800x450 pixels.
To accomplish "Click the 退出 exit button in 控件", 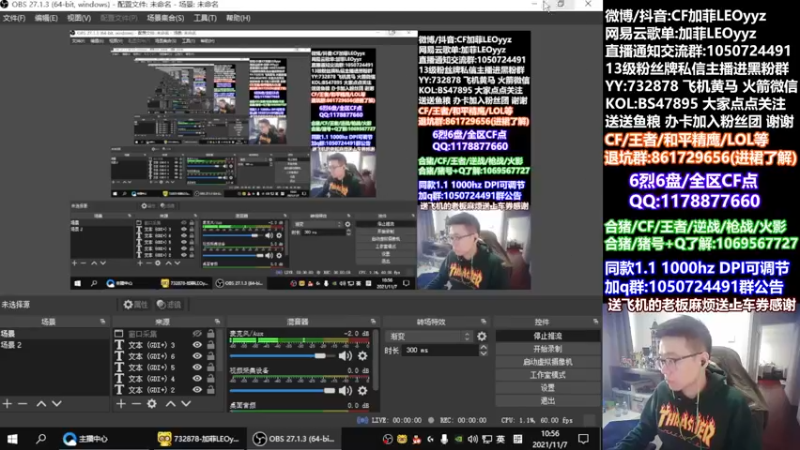I will point(547,401).
